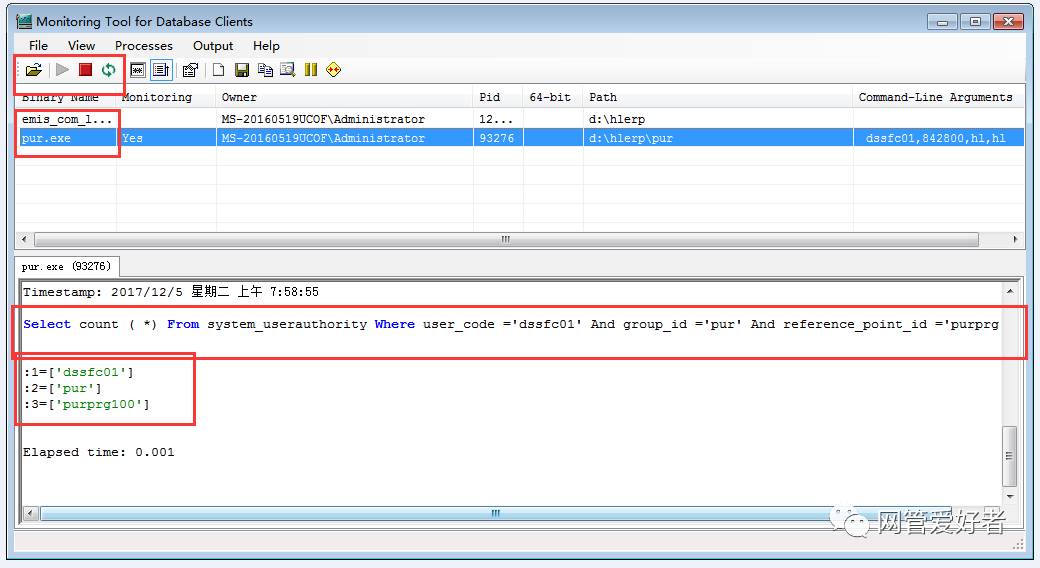
Task: Select the pur.exe (93276) tab
Action: tap(66, 266)
